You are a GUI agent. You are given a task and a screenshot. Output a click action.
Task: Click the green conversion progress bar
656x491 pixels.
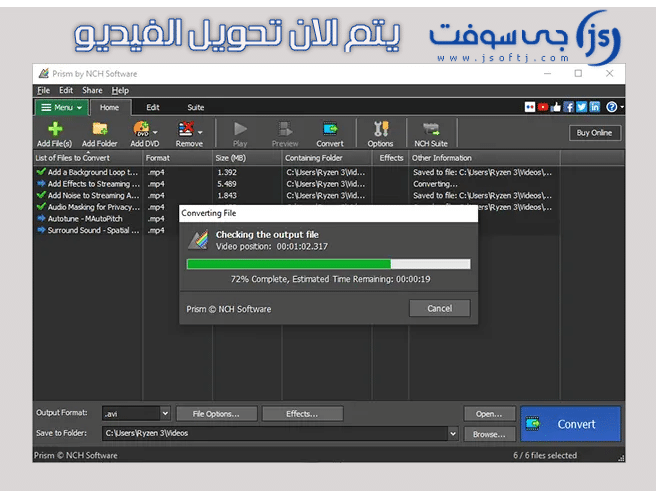pyautogui.click(x=328, y=264)
